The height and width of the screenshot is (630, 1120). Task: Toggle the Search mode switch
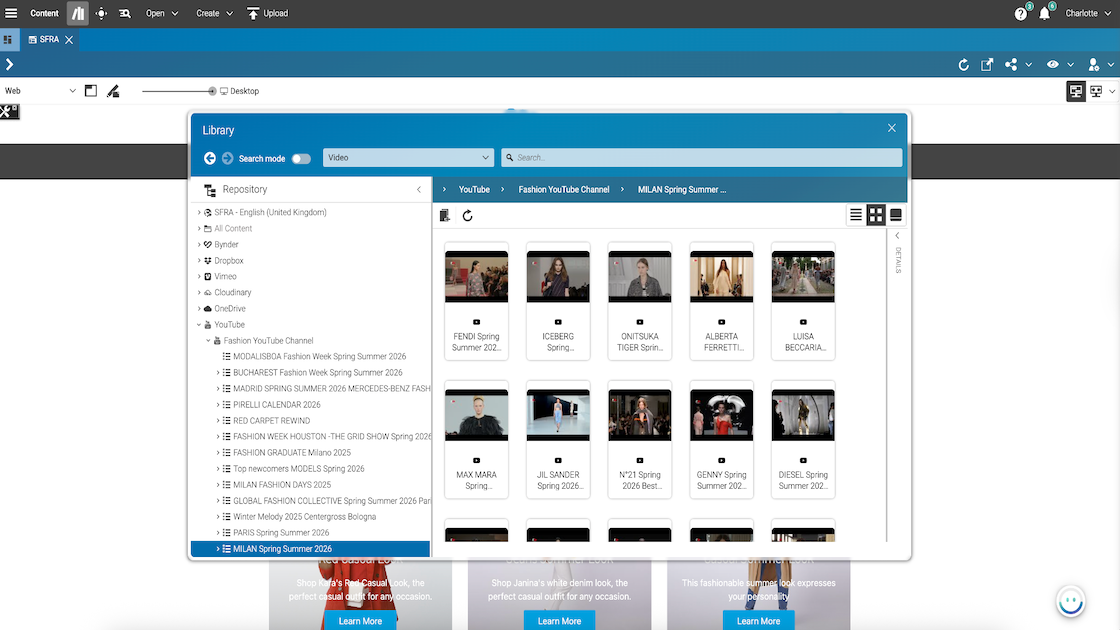(300, 158)
